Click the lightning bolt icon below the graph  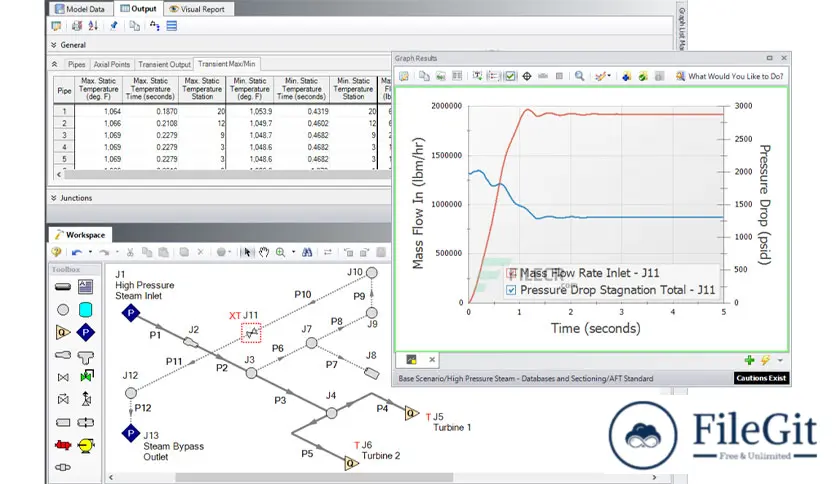point(766,360)
